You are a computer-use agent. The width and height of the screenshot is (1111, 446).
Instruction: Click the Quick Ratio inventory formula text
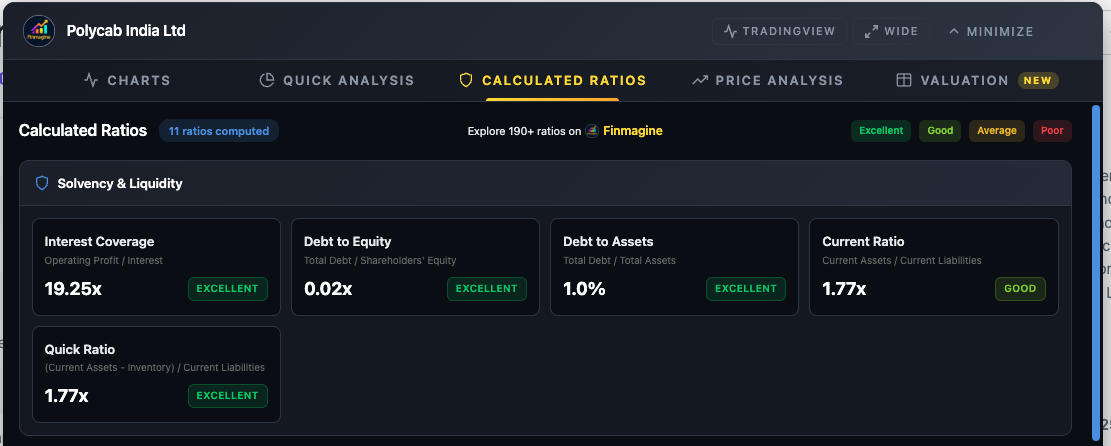[154, 368]
